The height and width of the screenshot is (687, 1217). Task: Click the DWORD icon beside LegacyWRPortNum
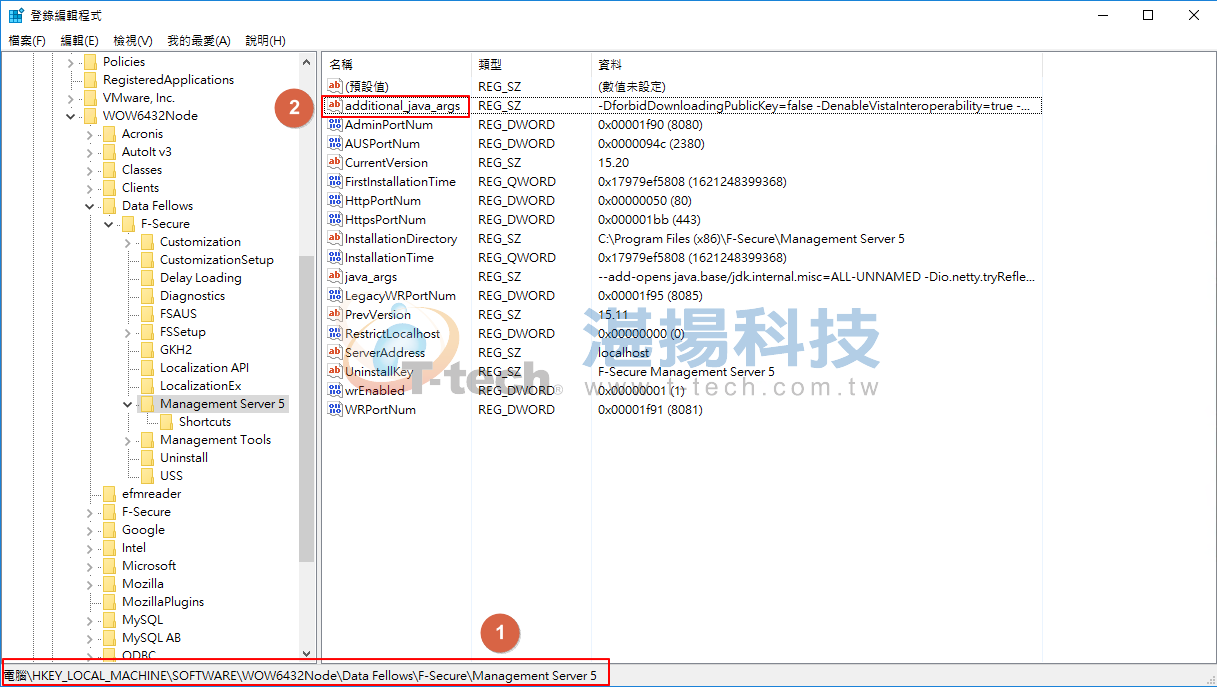(x=335, y=296)
